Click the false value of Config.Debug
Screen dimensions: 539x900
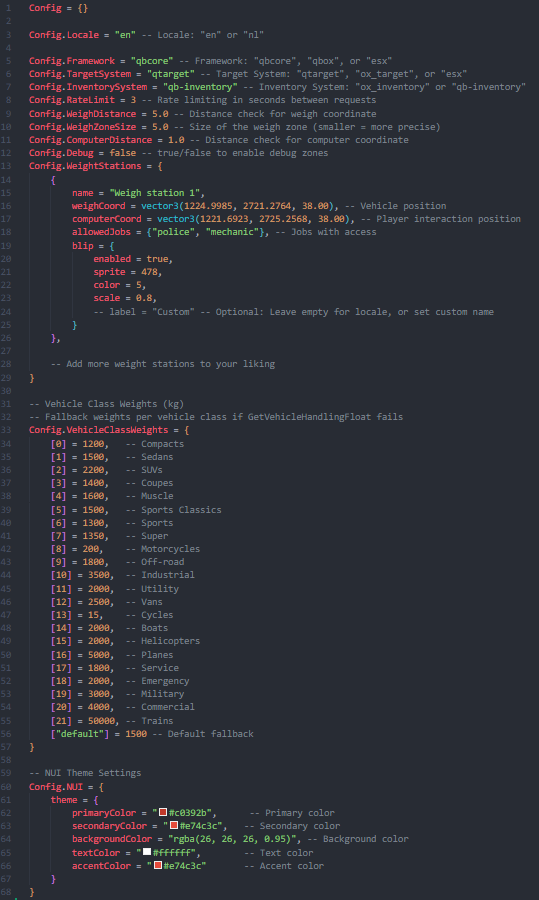coord(123,153)
